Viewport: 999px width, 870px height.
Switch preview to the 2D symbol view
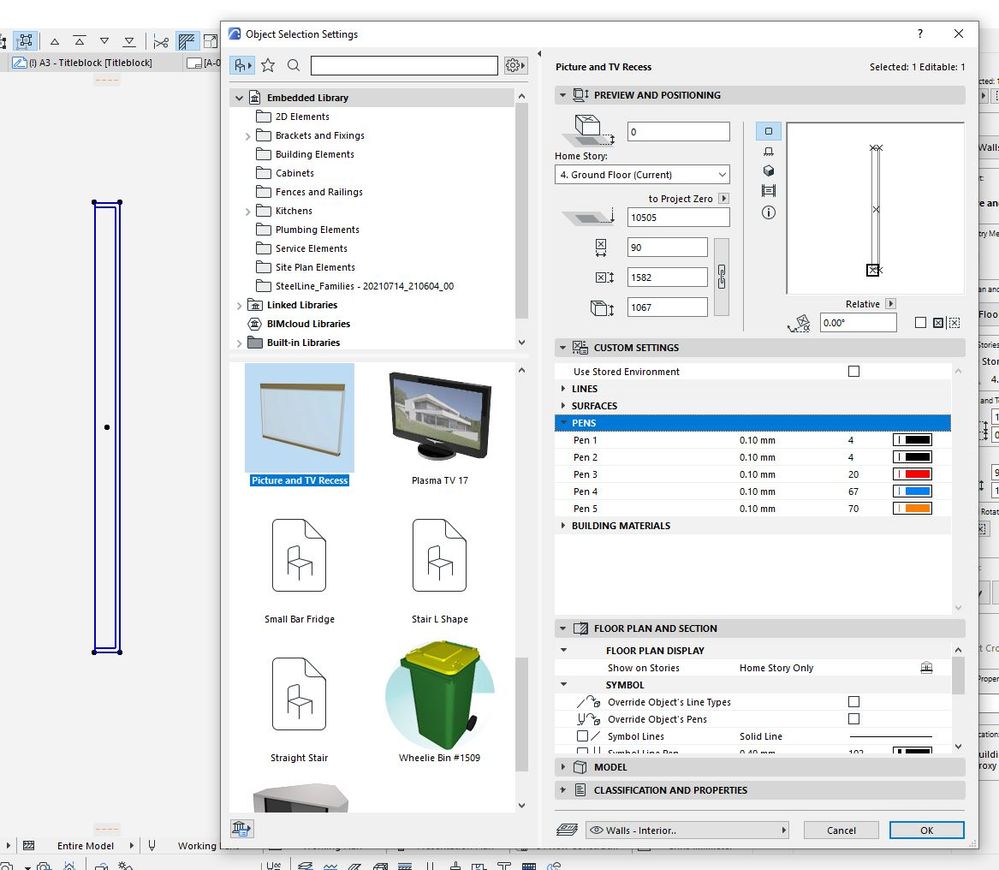point(768,132)
